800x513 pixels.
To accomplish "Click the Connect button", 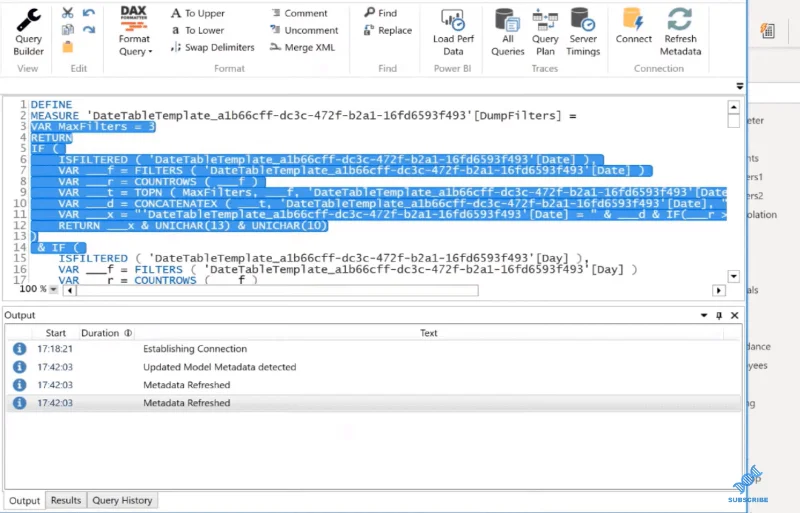I will [633, 26].
